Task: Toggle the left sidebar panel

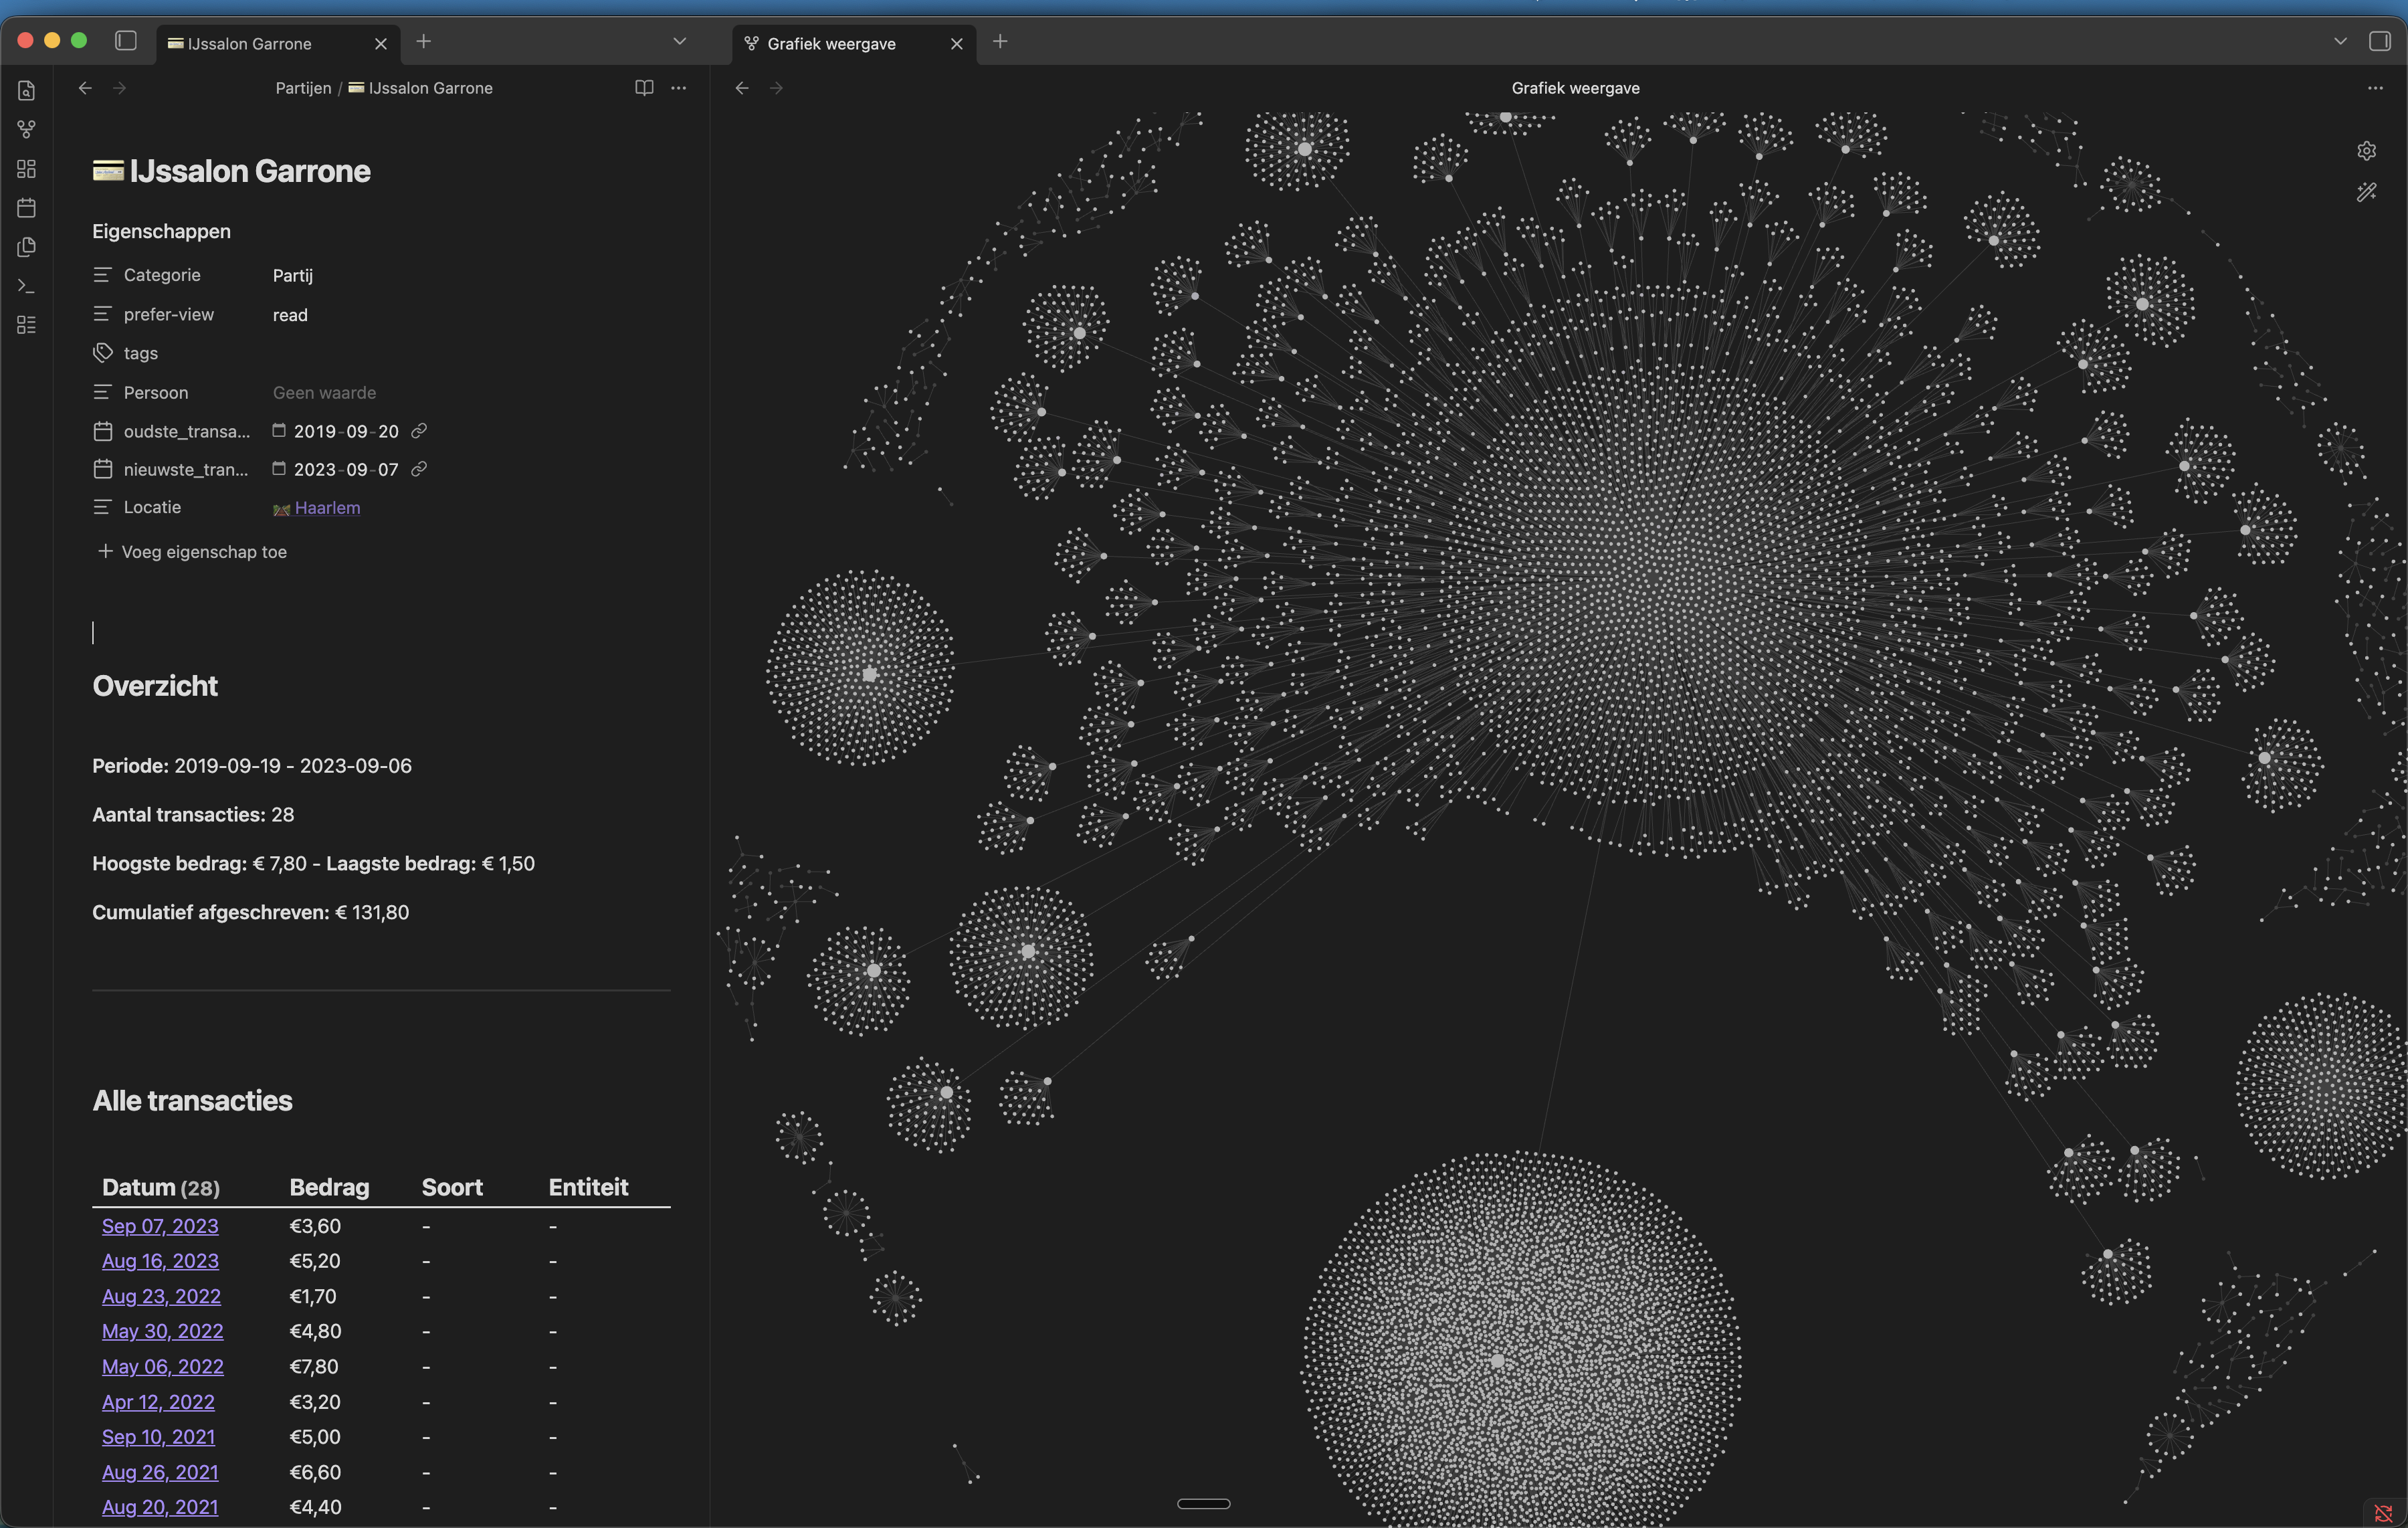Action: (x=126, y=41)
